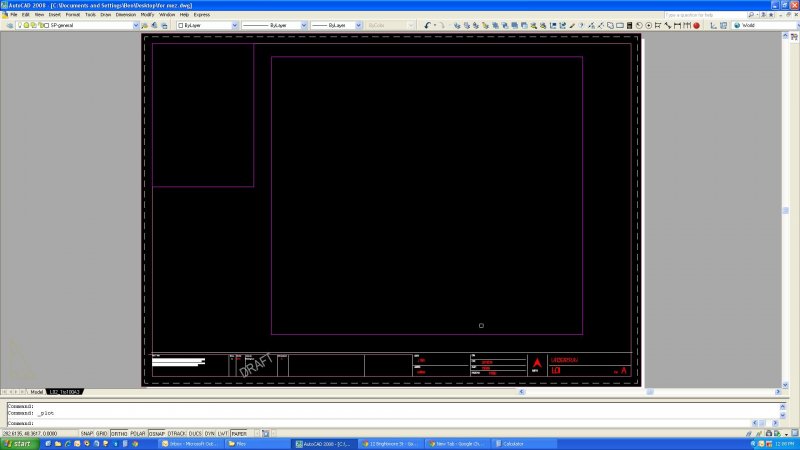The image size is (800, 450).
Task: Expand the Undo history dropdown arrow
Action: pos(435,25)
